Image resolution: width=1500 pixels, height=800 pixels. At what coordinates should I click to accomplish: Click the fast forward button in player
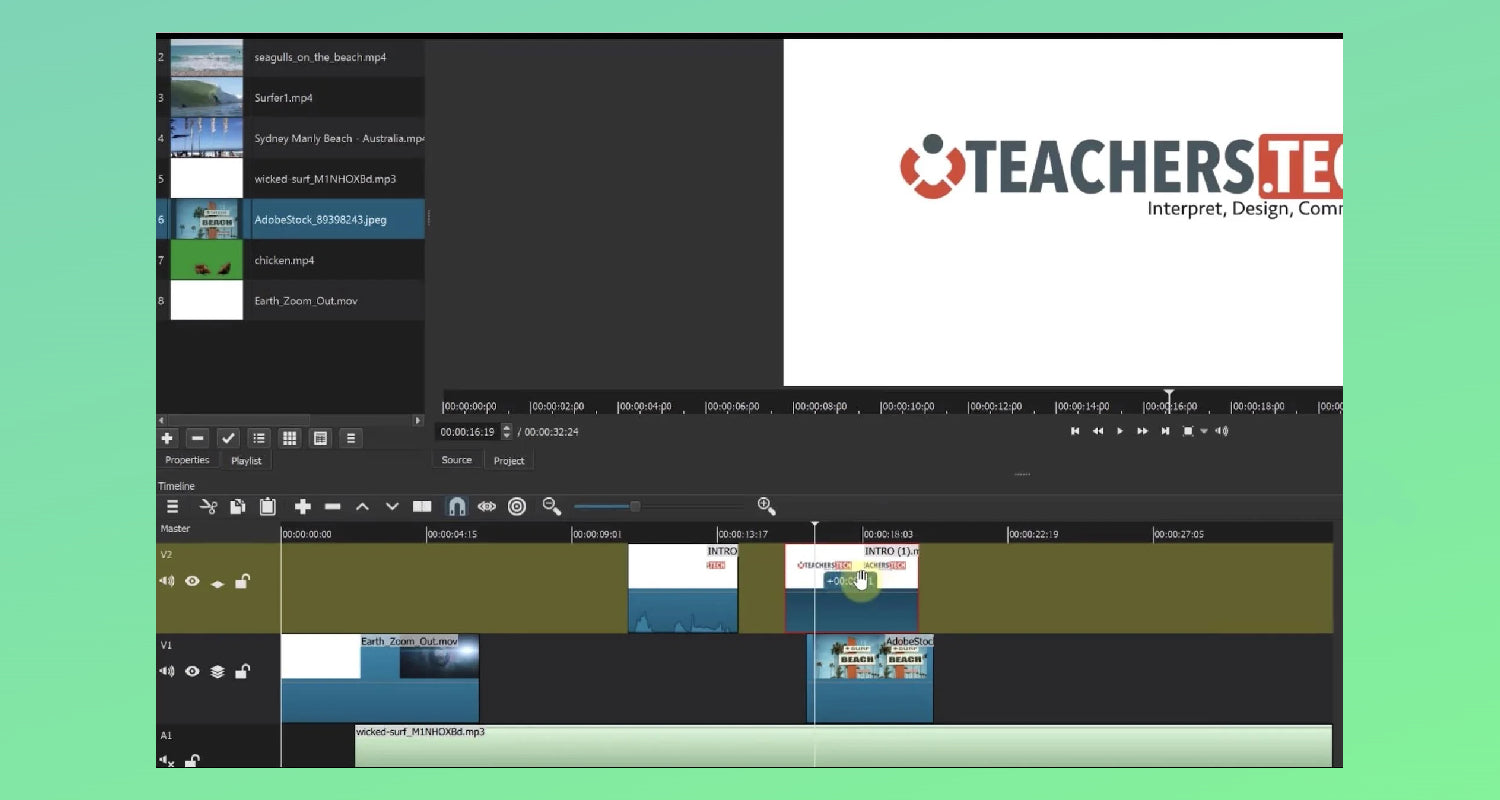tap(1142, 431)
